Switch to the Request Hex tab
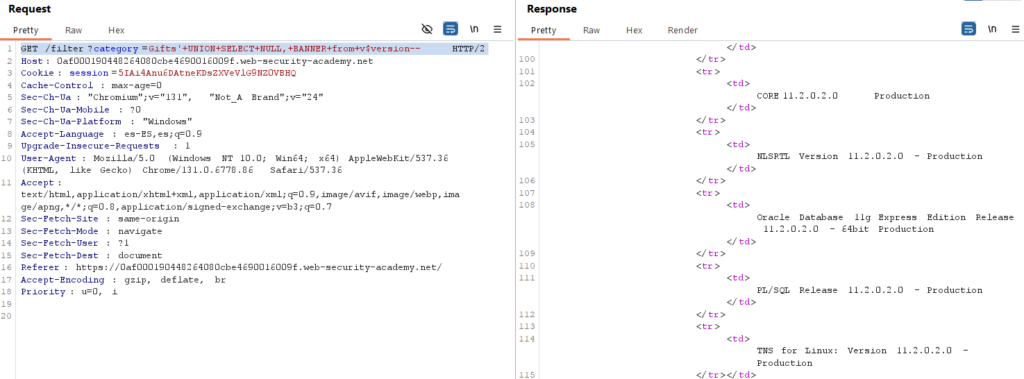 (x=116, y=30)
